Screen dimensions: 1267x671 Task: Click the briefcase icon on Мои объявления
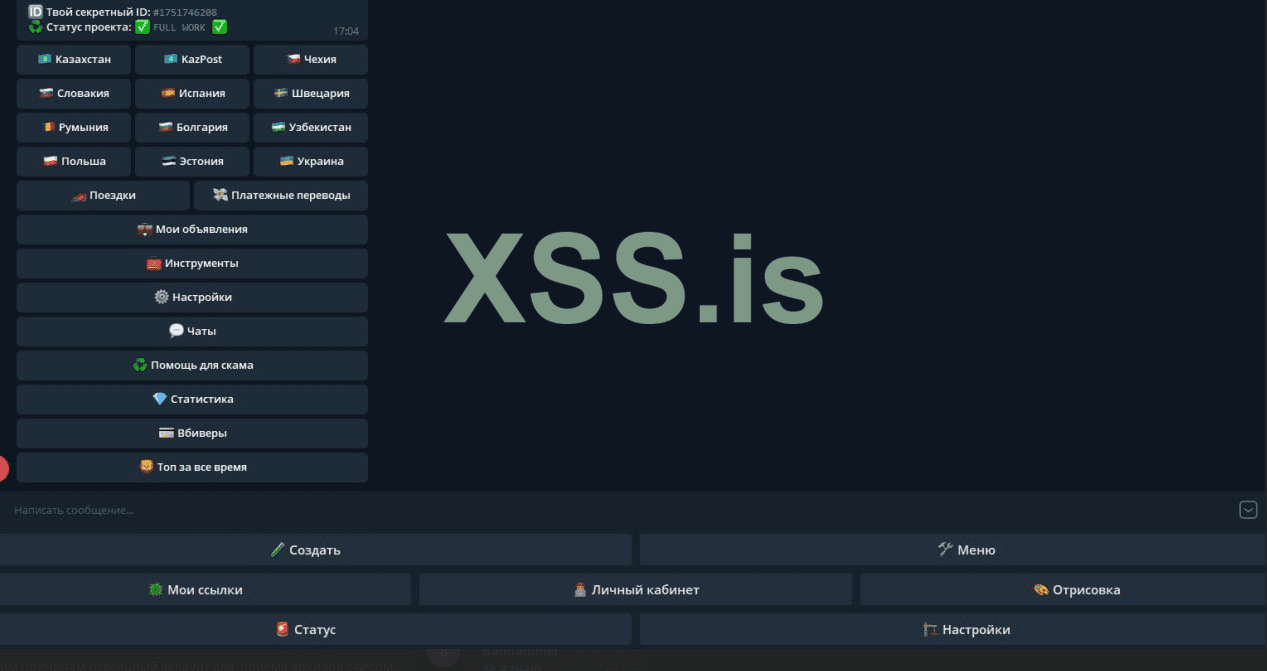(x=144, y=229)
